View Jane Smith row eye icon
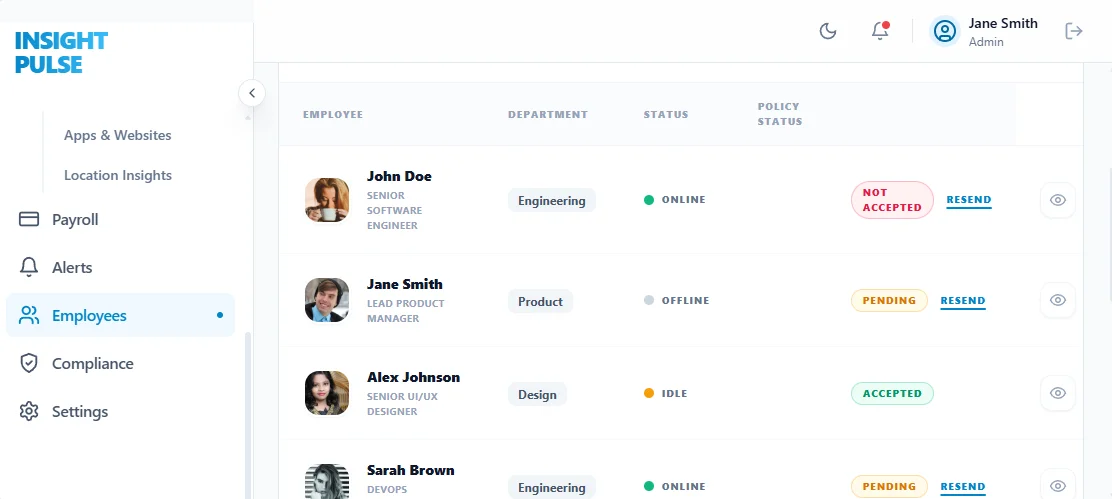The width and height of the screenshot is (1112, 499). (1058, 300)
